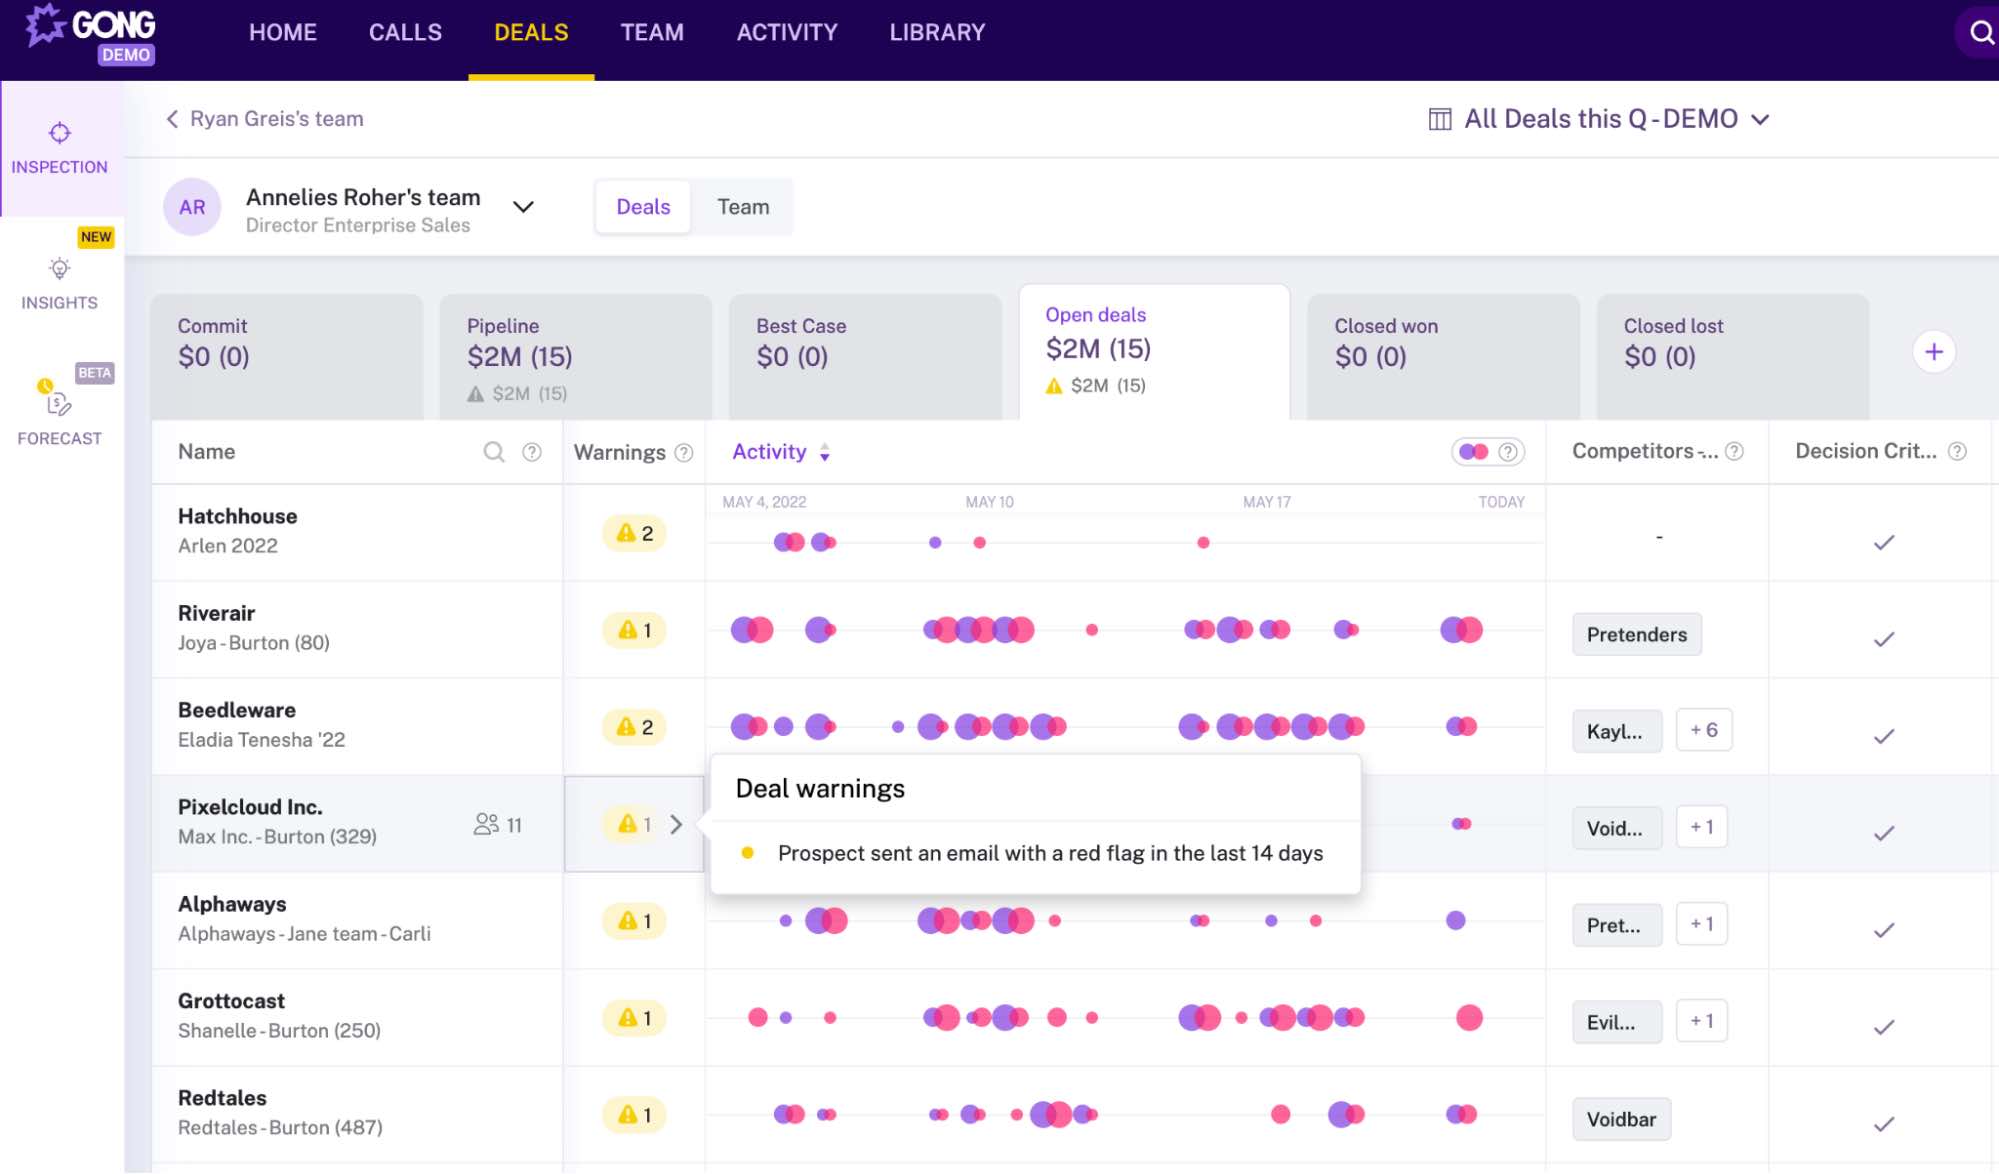Screen dimensions: 1999x1174
Task: Switch to the Team tab
Action: click(742, 205)
